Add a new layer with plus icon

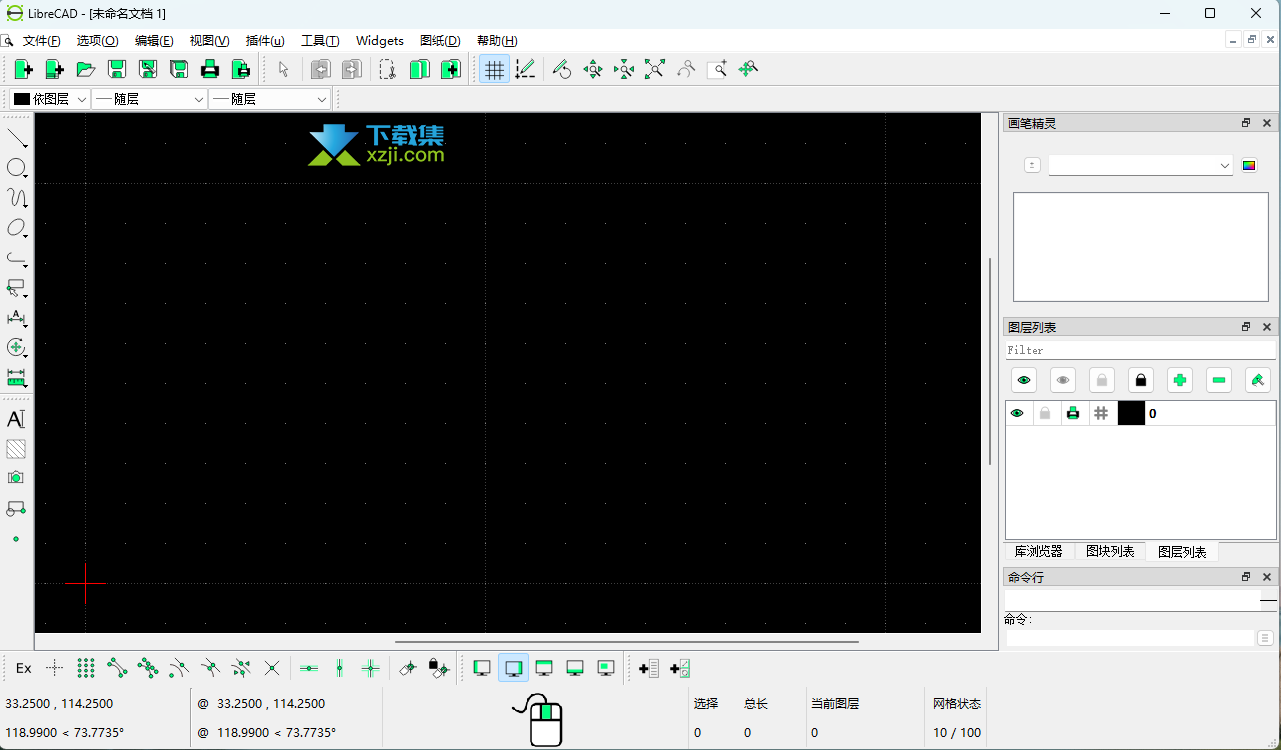(1180, 380)
